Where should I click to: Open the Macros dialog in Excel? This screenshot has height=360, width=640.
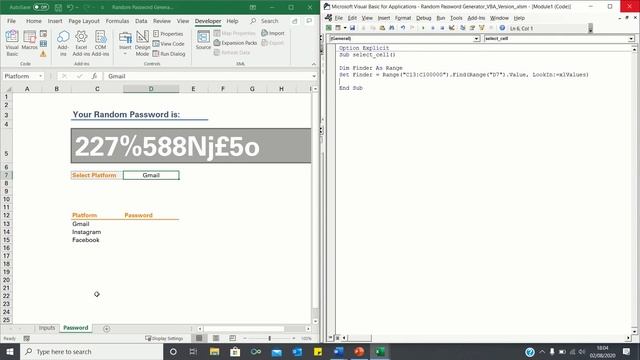click(x=29, y=41)
